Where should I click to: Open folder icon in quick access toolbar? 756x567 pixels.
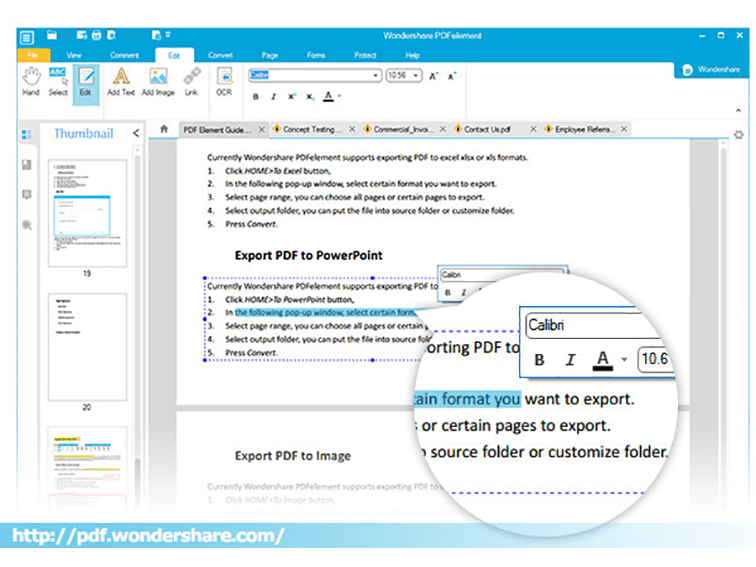52,35
